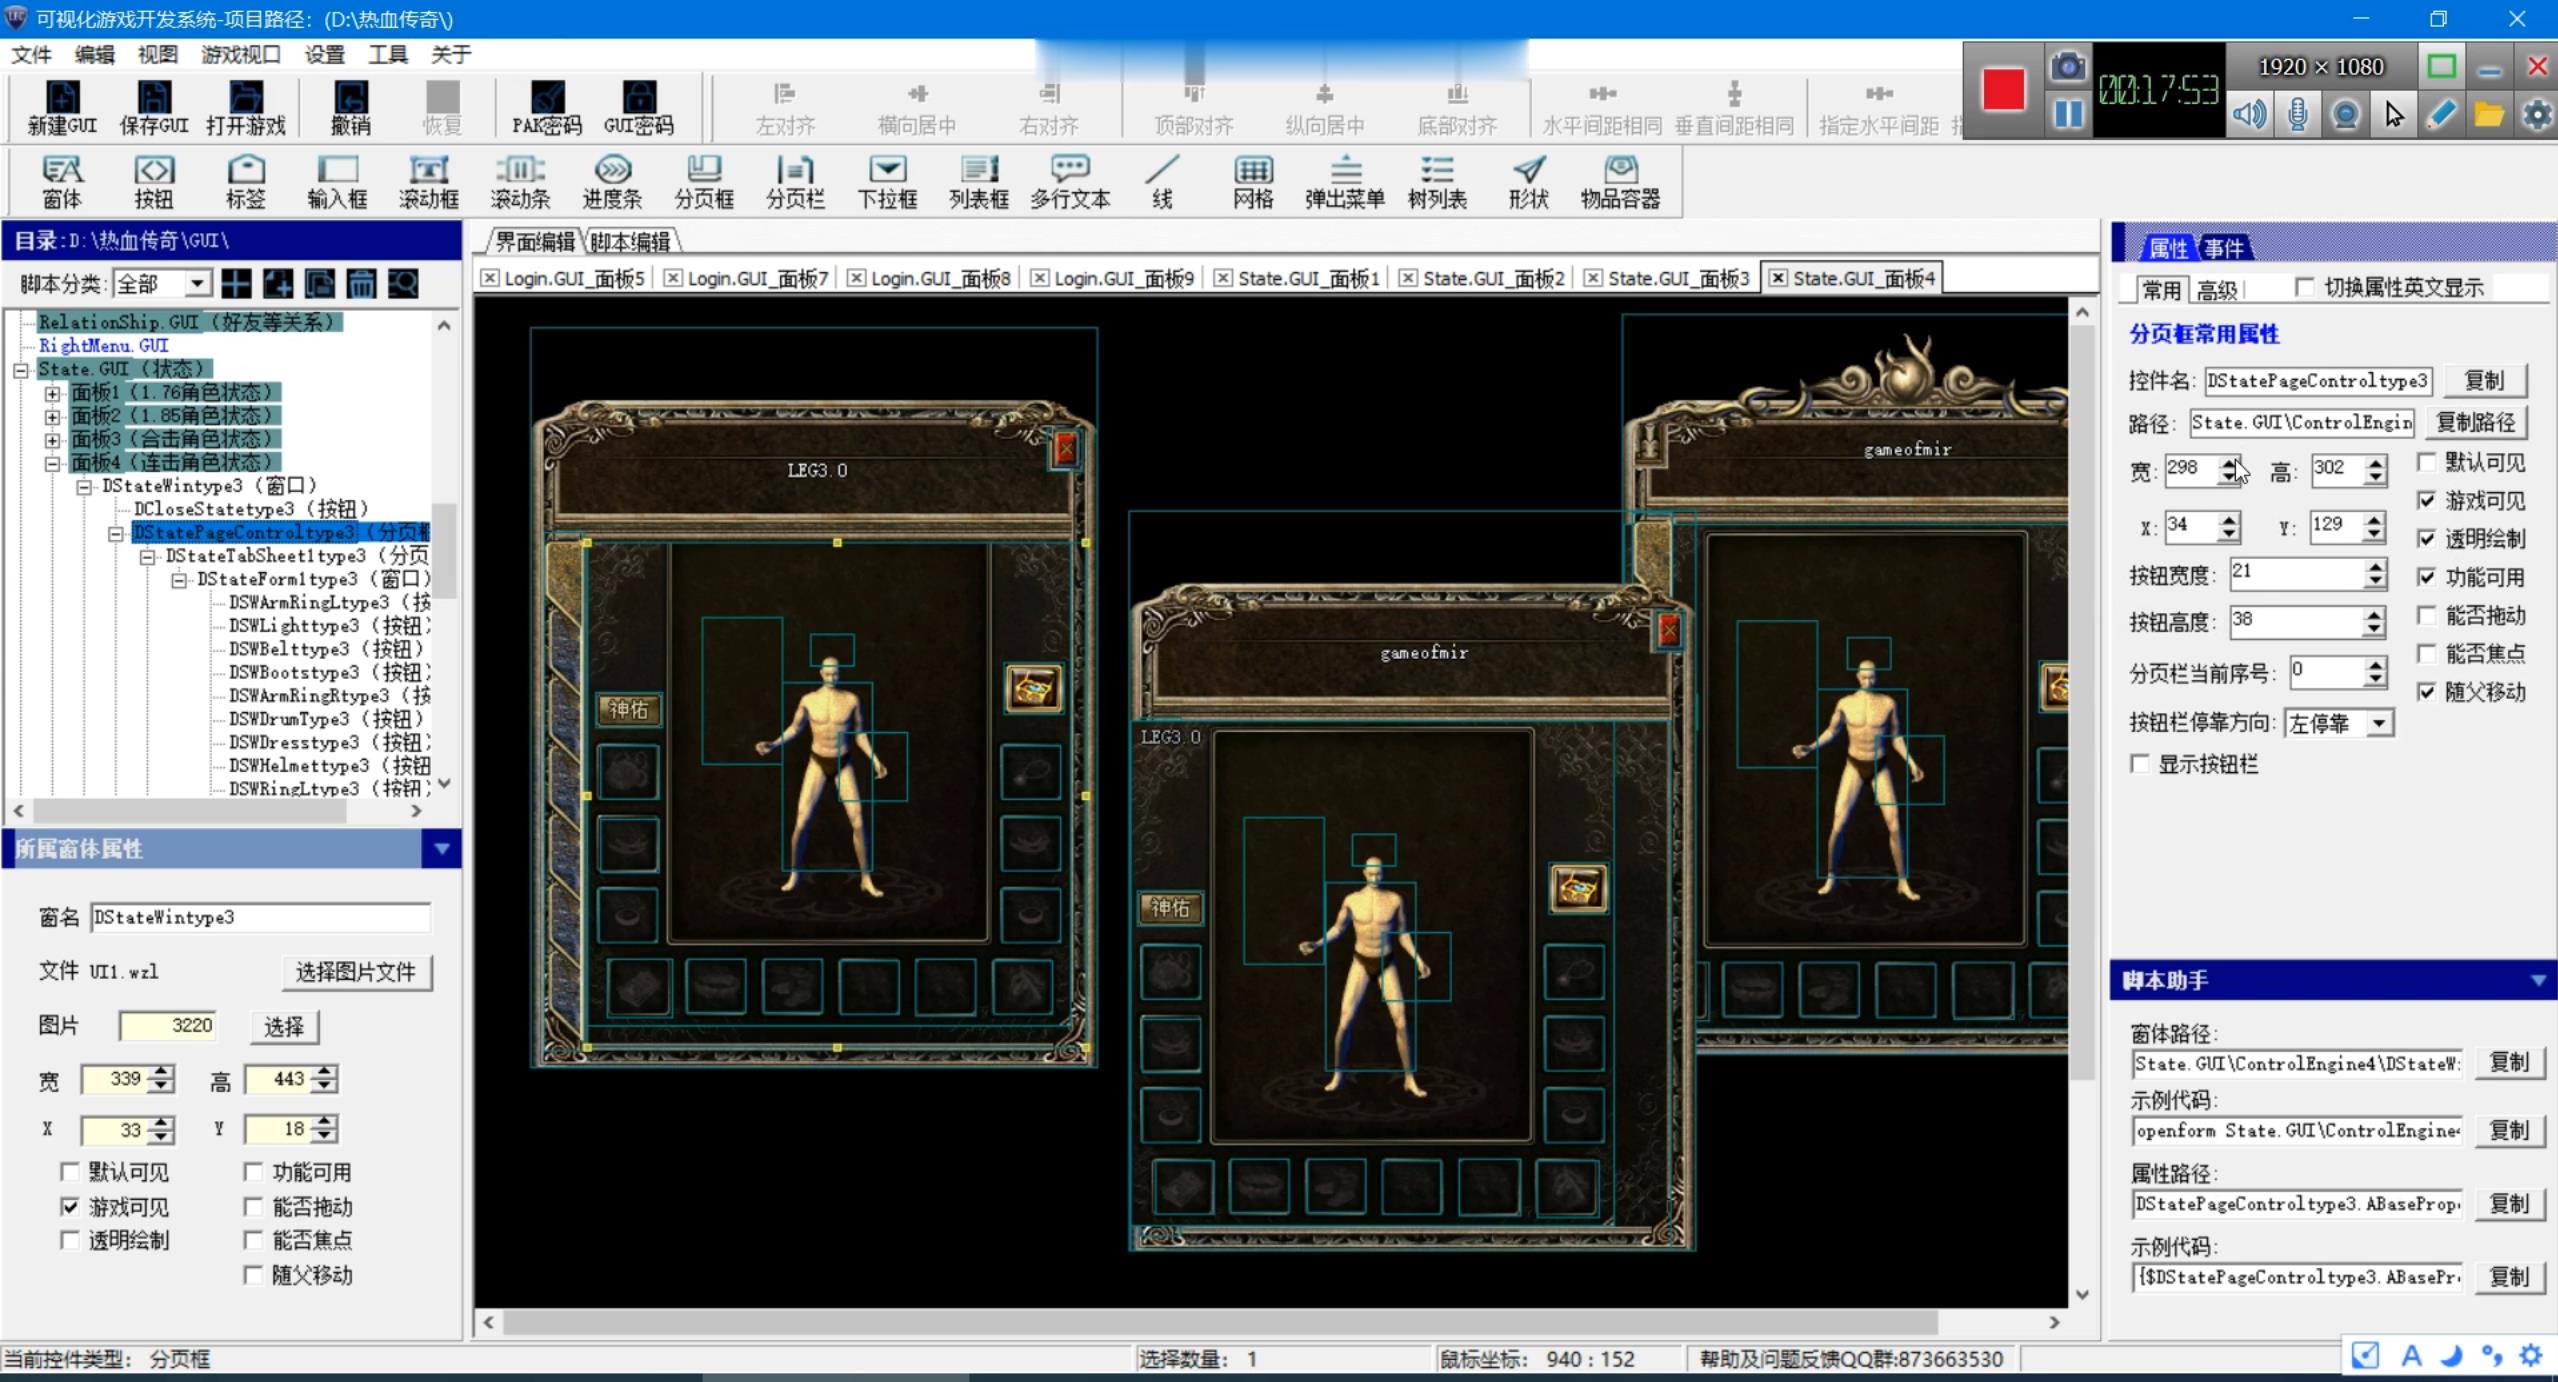Select the 分页框 control tool

coord(704,181)
